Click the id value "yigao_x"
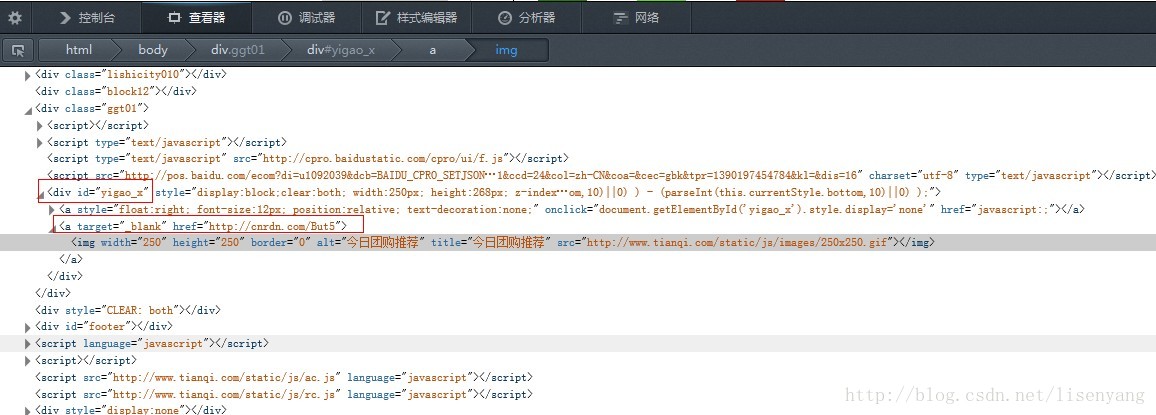 tap(122, 192)
